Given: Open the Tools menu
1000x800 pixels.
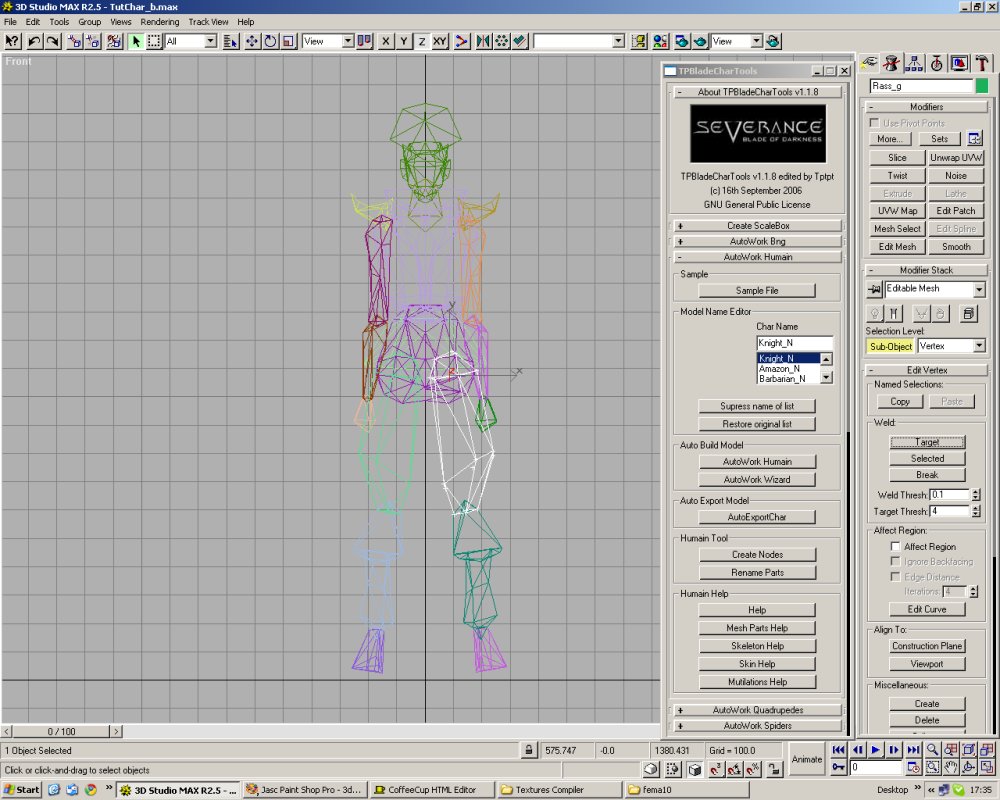Looking at the screenshot, I should (59, 22).
